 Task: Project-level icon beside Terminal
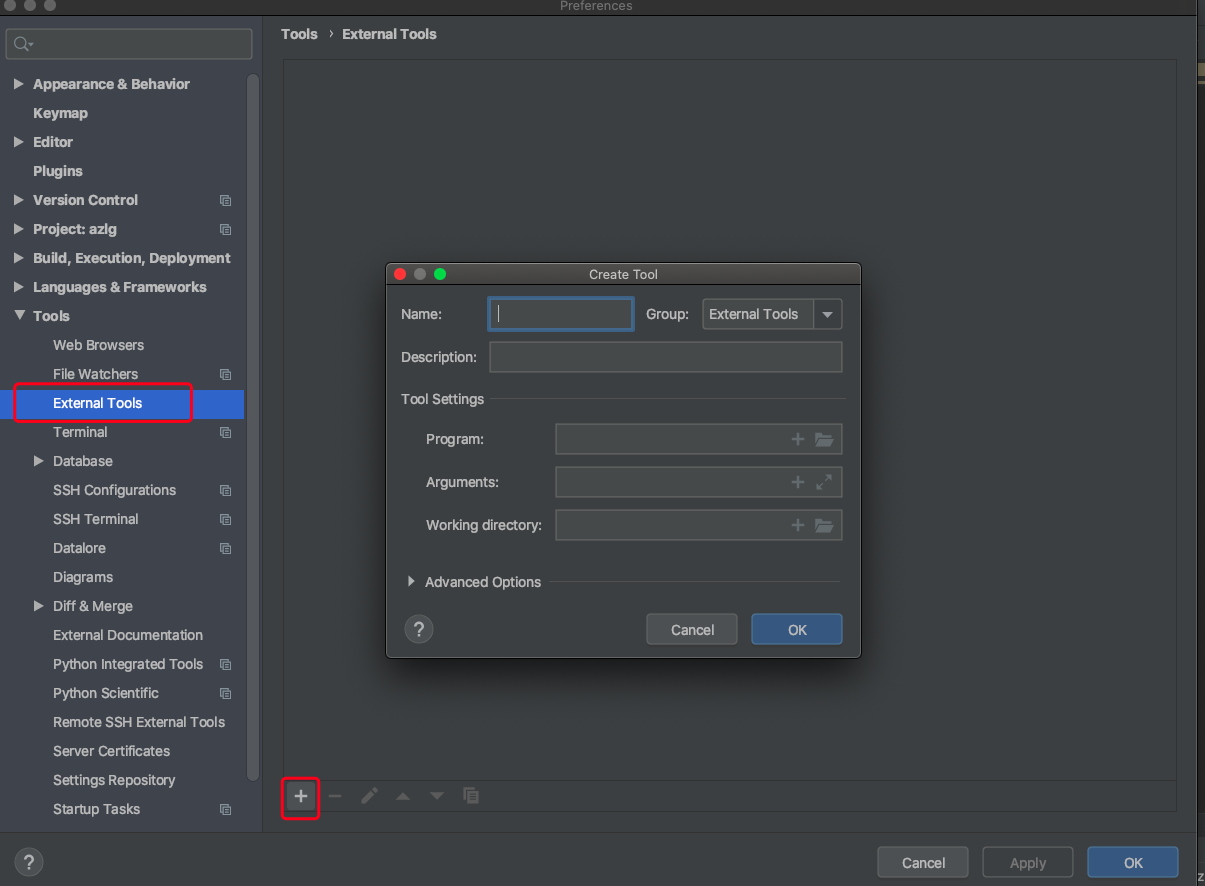pos(225,432)
